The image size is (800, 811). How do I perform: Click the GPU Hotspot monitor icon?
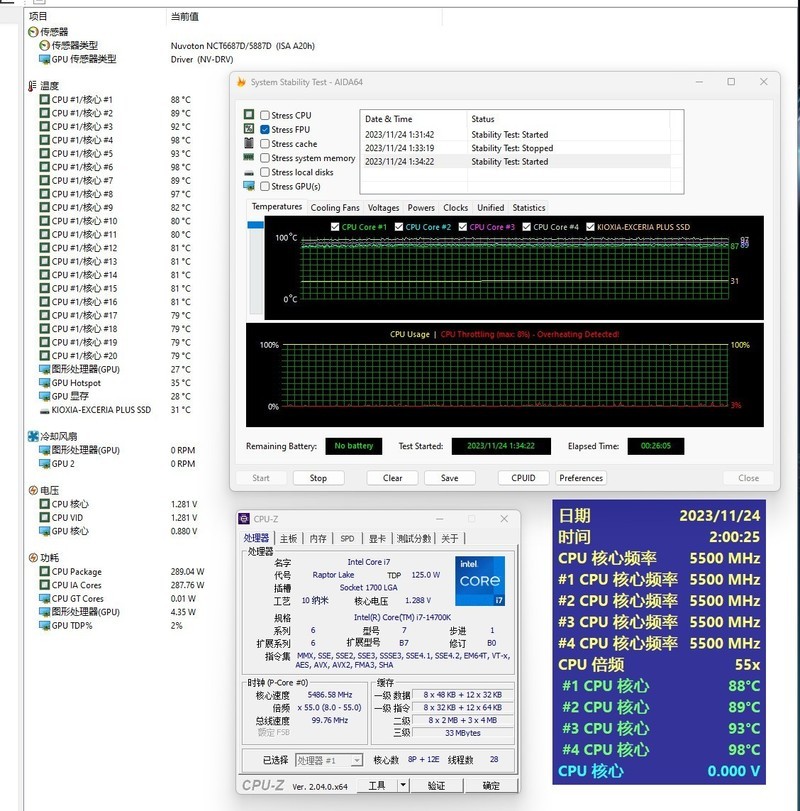coord(44,383)
